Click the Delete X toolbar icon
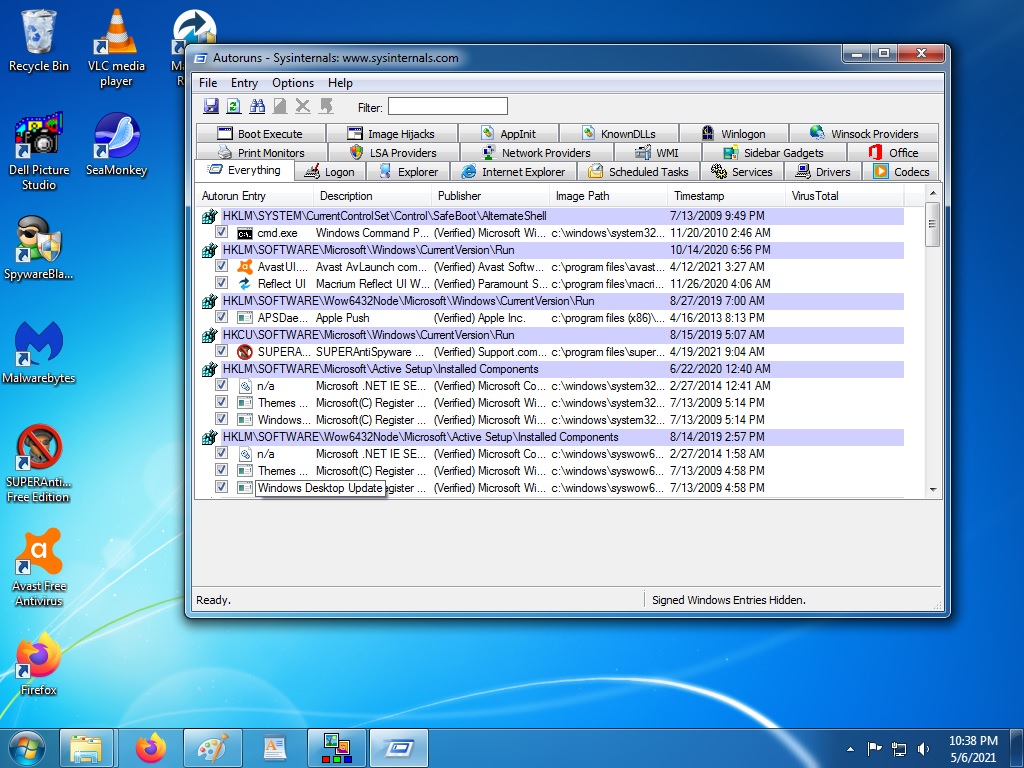 tap(302, 106)
